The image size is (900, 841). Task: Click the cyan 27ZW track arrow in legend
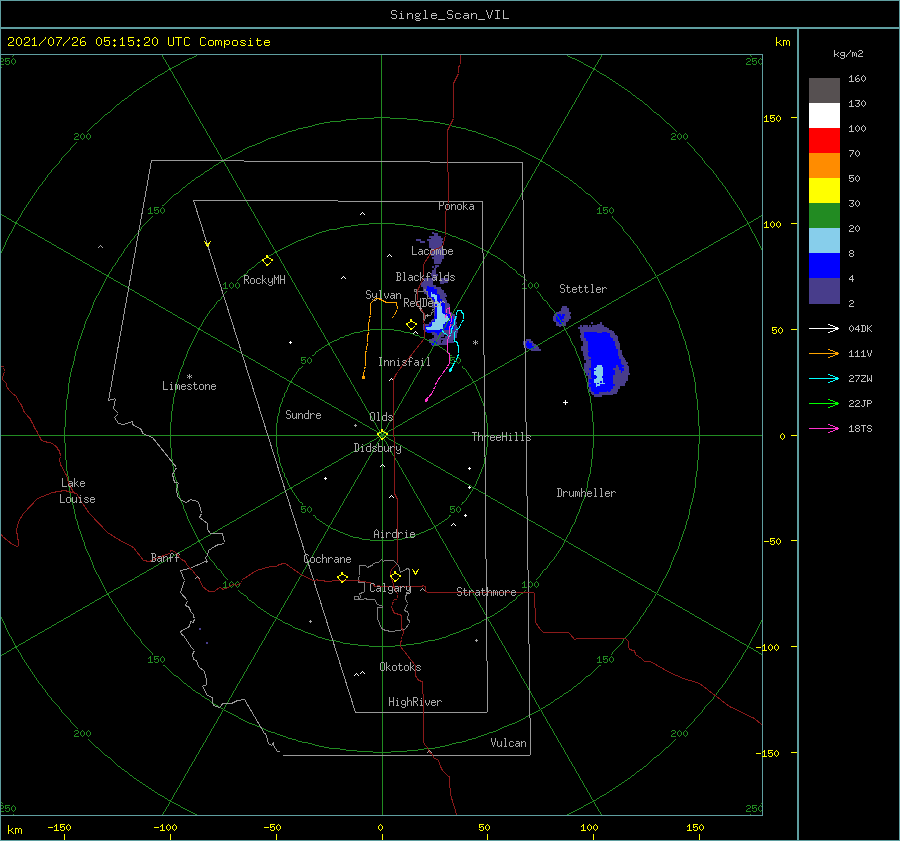[x=824, y=378]
